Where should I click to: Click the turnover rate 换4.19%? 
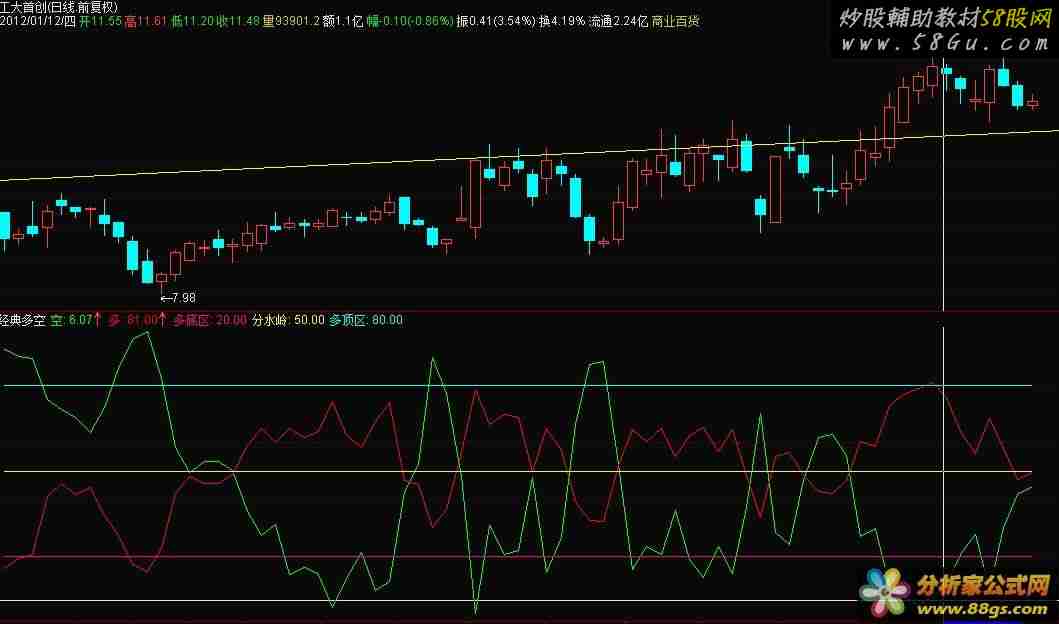[562, 21]
